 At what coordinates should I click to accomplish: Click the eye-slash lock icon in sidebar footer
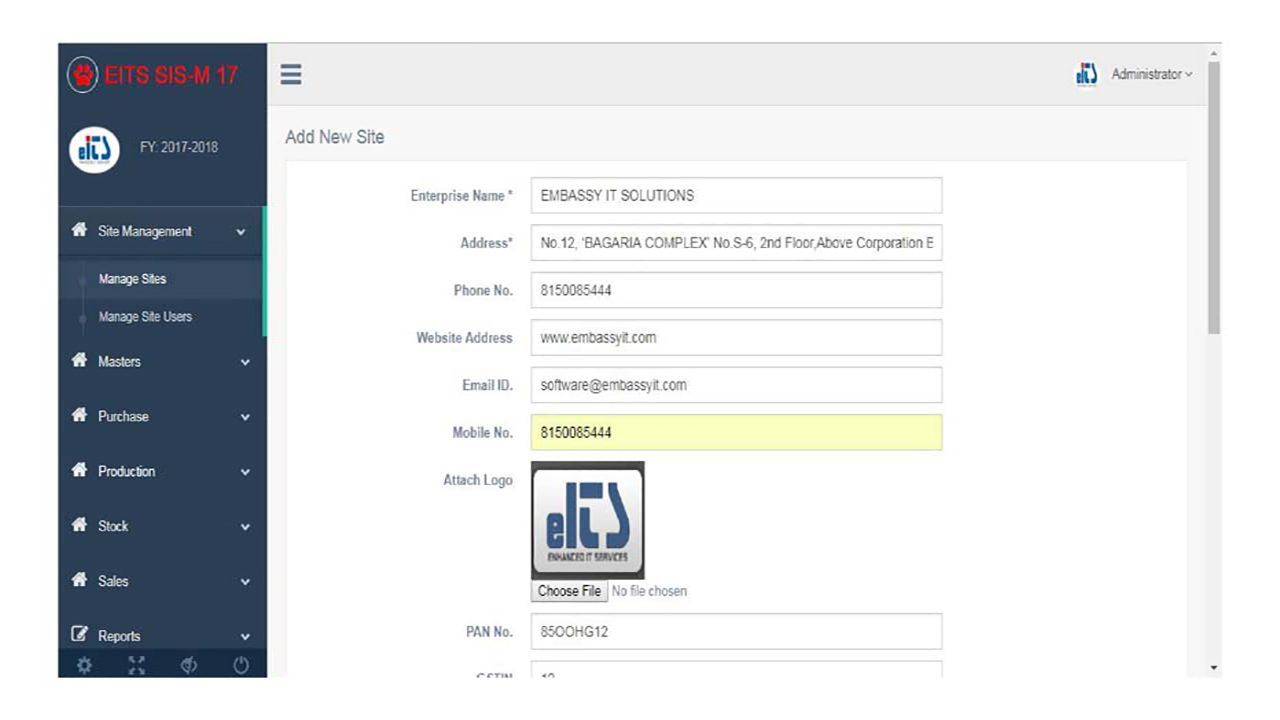coord(188,665)
